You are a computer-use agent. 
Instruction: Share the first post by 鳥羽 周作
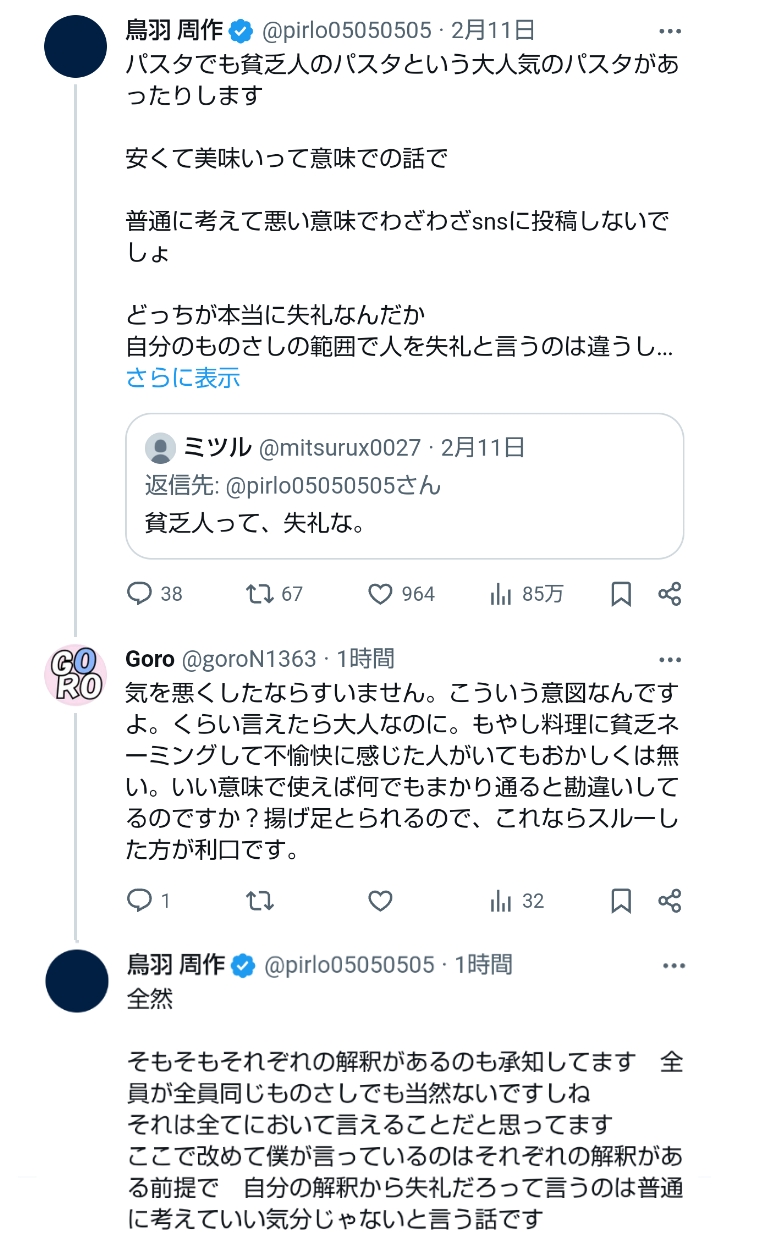(x=670, y=594)
